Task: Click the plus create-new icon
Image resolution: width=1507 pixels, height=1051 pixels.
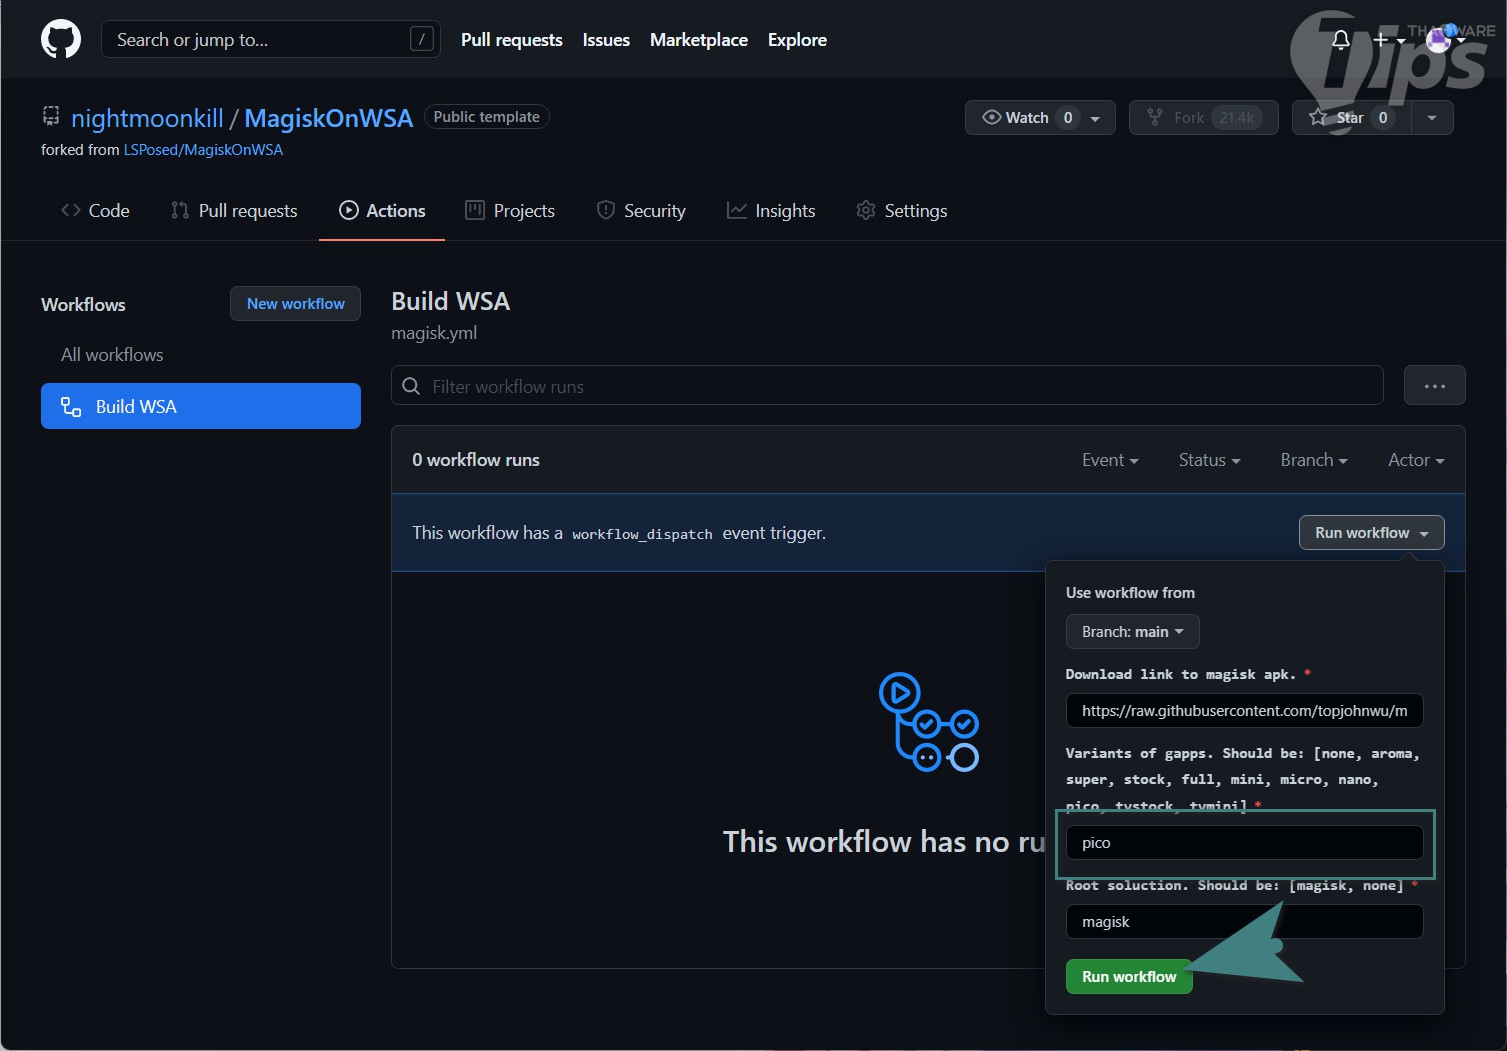Action: (x=1381, y=40)
